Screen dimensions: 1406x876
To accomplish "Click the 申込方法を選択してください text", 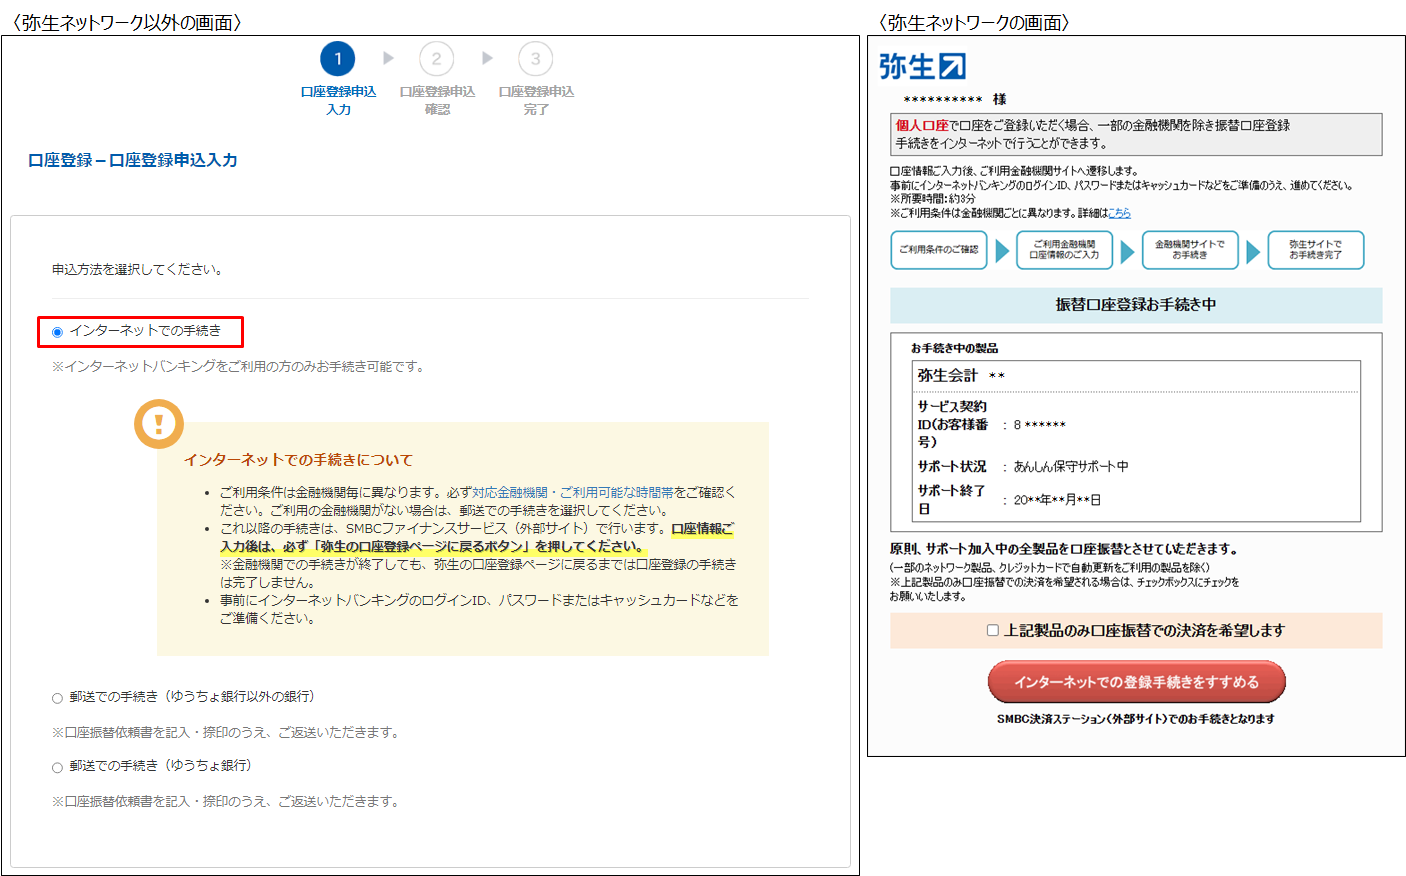I will tap(138, 270).
